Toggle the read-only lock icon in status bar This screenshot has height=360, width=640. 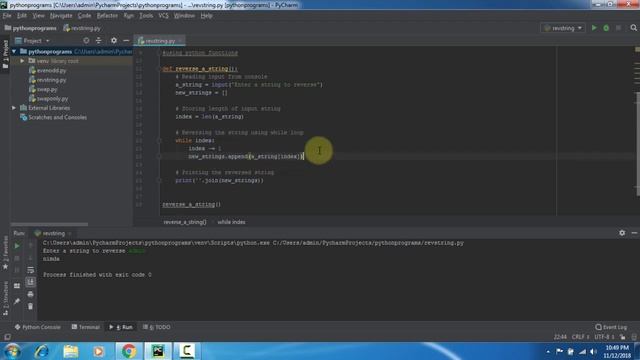(x=622, y=337)
